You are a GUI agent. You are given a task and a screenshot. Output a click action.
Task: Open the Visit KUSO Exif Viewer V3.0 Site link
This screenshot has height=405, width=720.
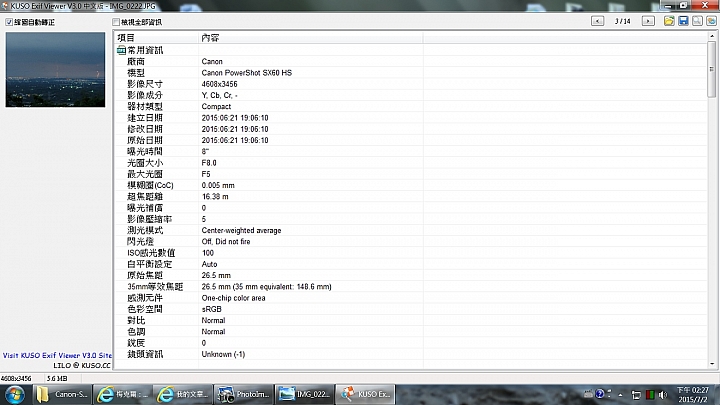(x=57, y=355)
